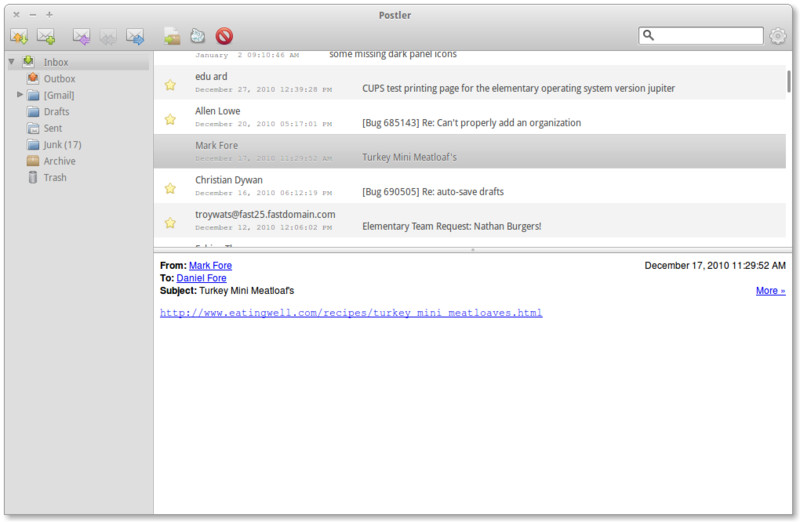The width and height of the screenshot is (800, 522).
Task: Open the Drafts folder
Action: (x=56, y=111)
